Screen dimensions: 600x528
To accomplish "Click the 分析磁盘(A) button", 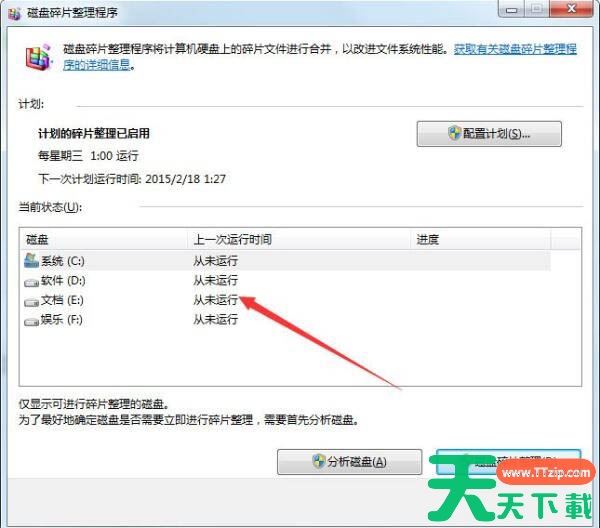I will (x=349, y=462).
